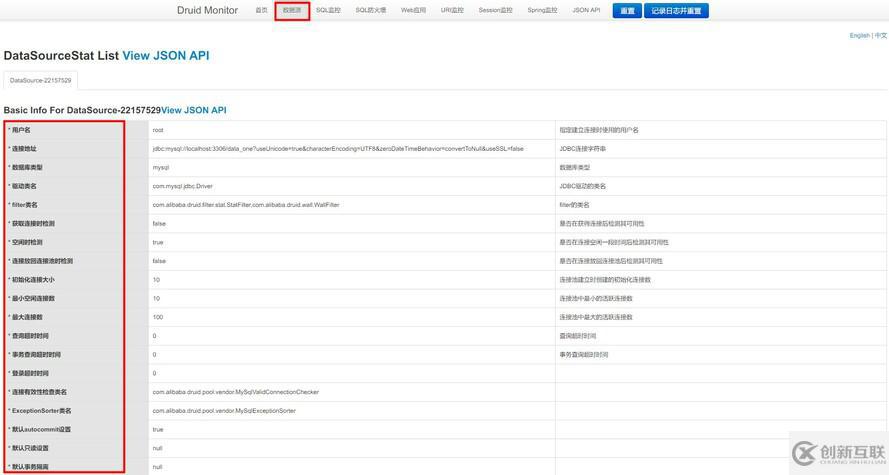Image resolution: width=889 pixels, height=475 pixels.
Task: Click the MySqlExceptionSorter class value
Action: click(225, 410)
